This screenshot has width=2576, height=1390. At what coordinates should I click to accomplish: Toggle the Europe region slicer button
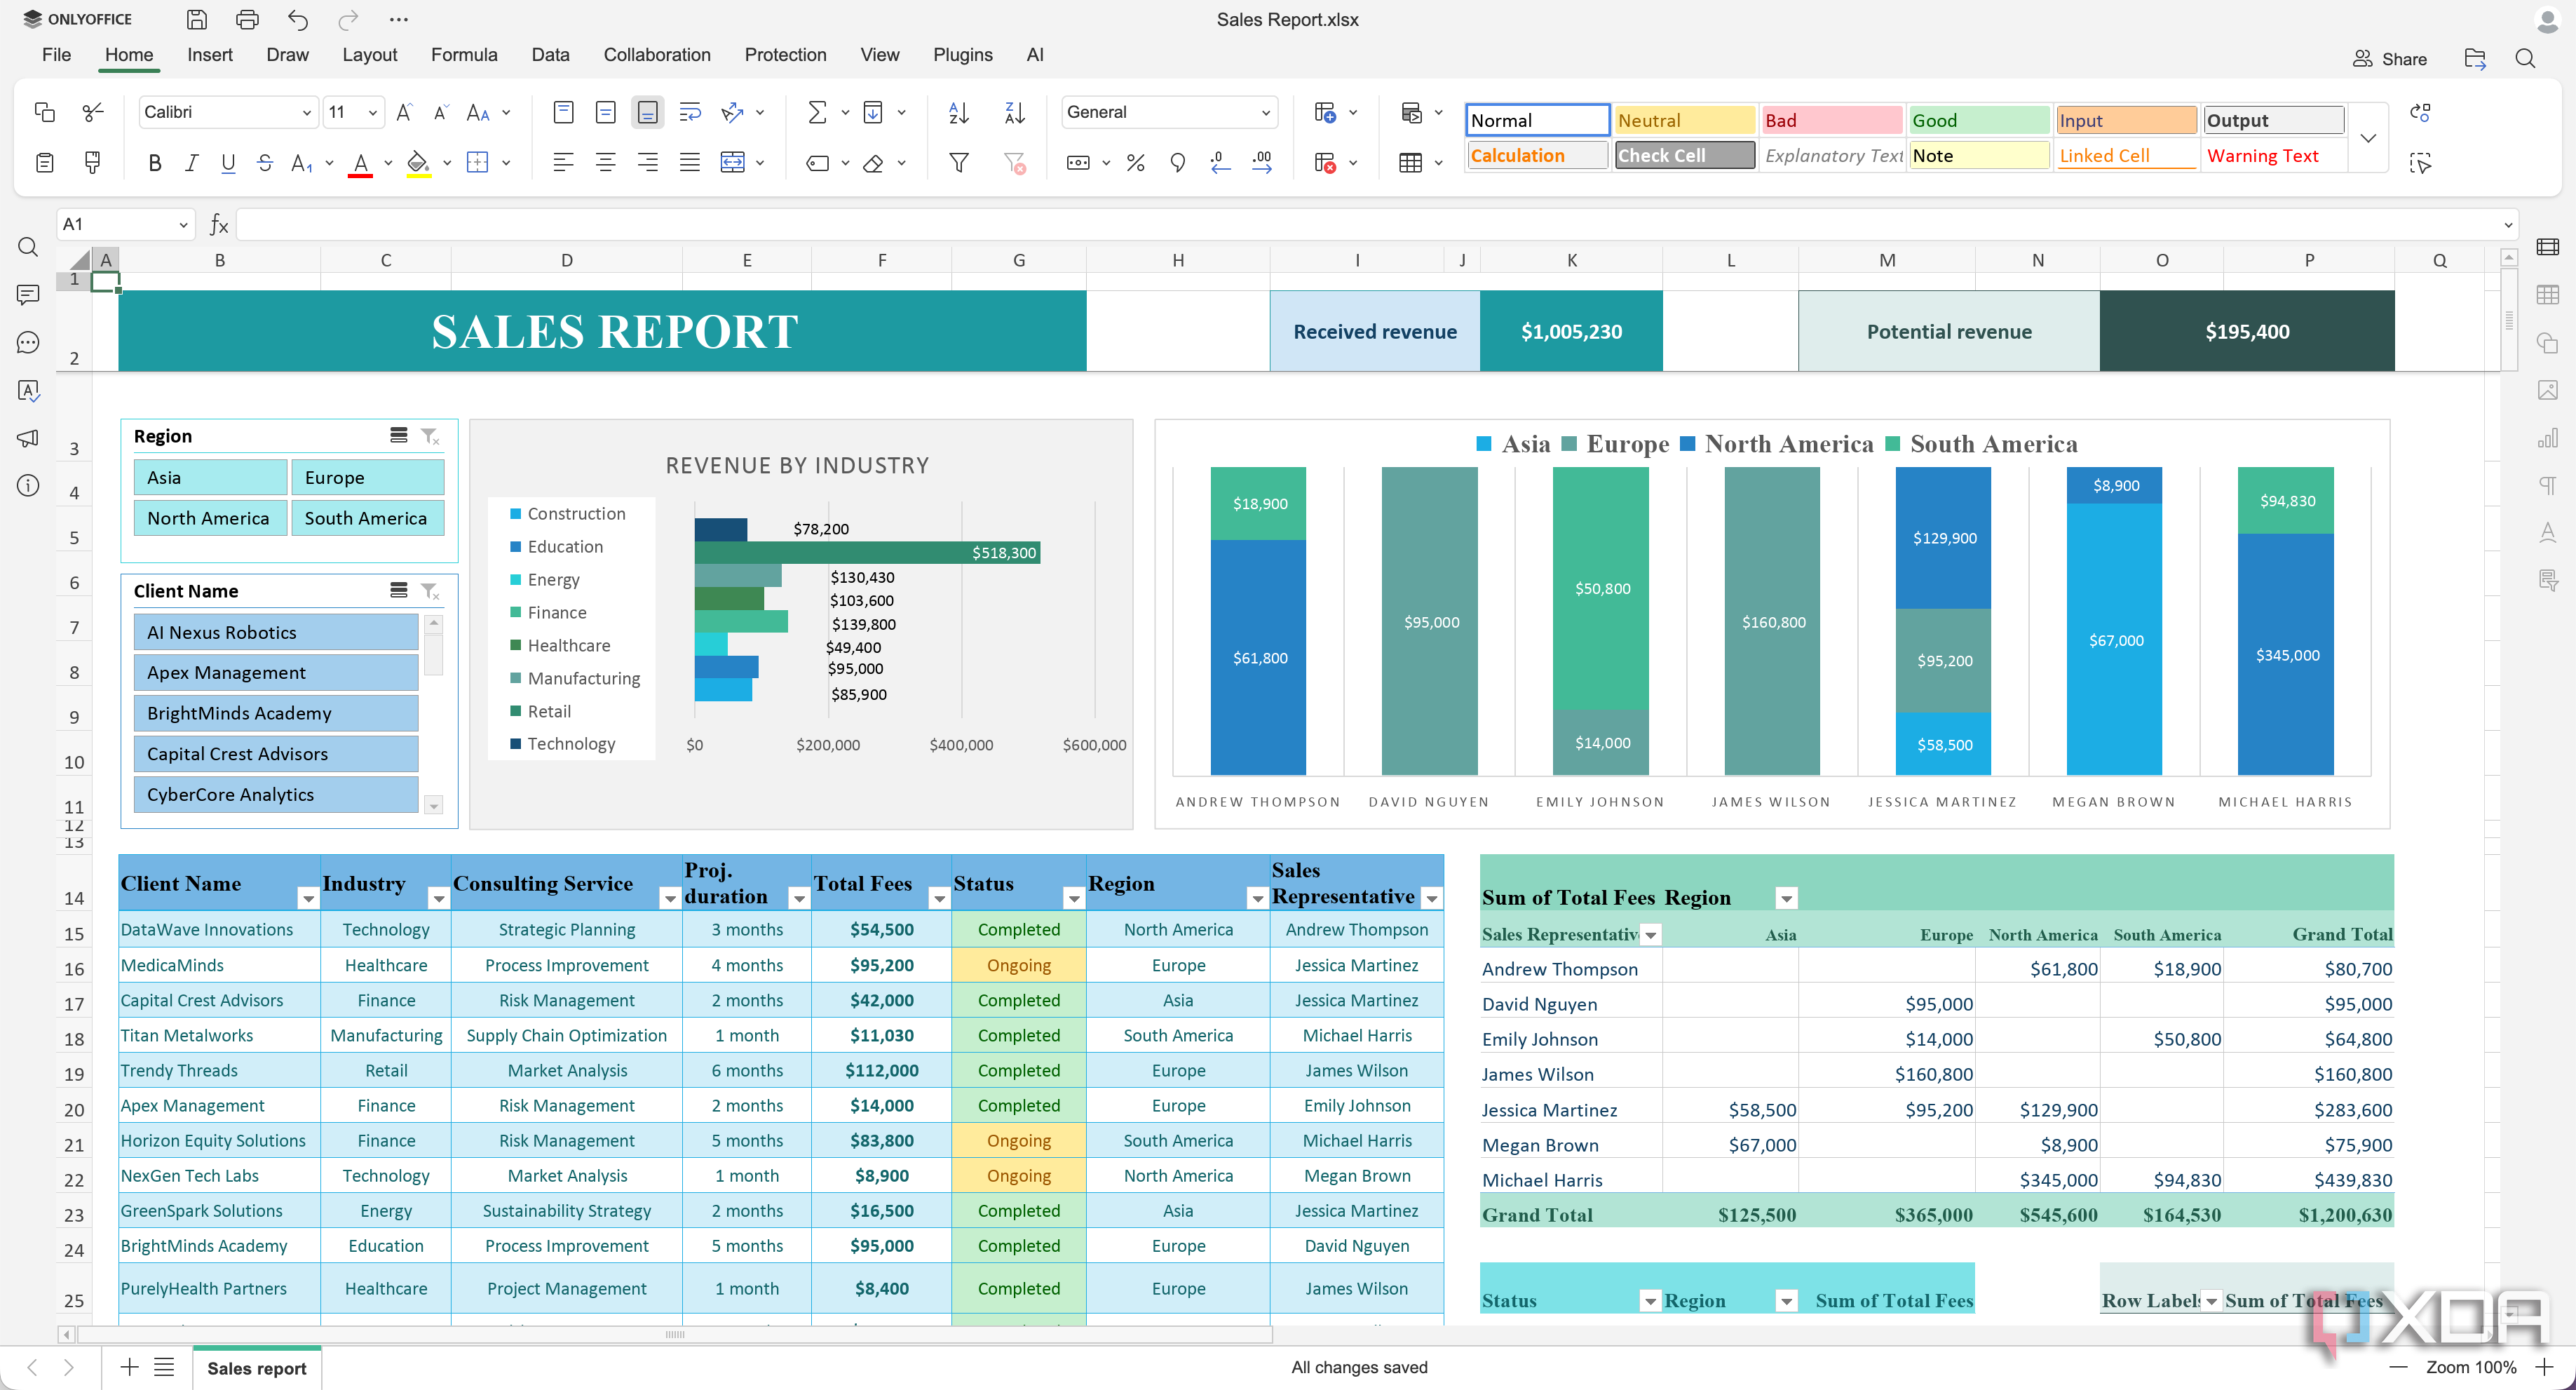click(x=367, y=478)
